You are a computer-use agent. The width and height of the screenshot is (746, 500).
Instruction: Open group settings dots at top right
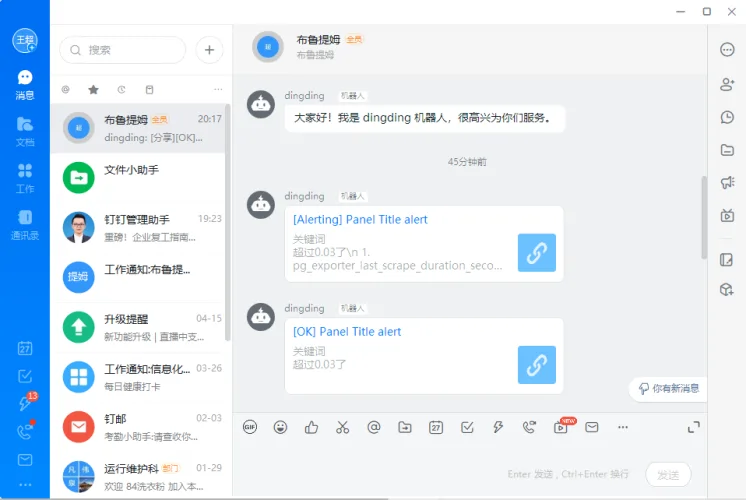pos(727,49)
